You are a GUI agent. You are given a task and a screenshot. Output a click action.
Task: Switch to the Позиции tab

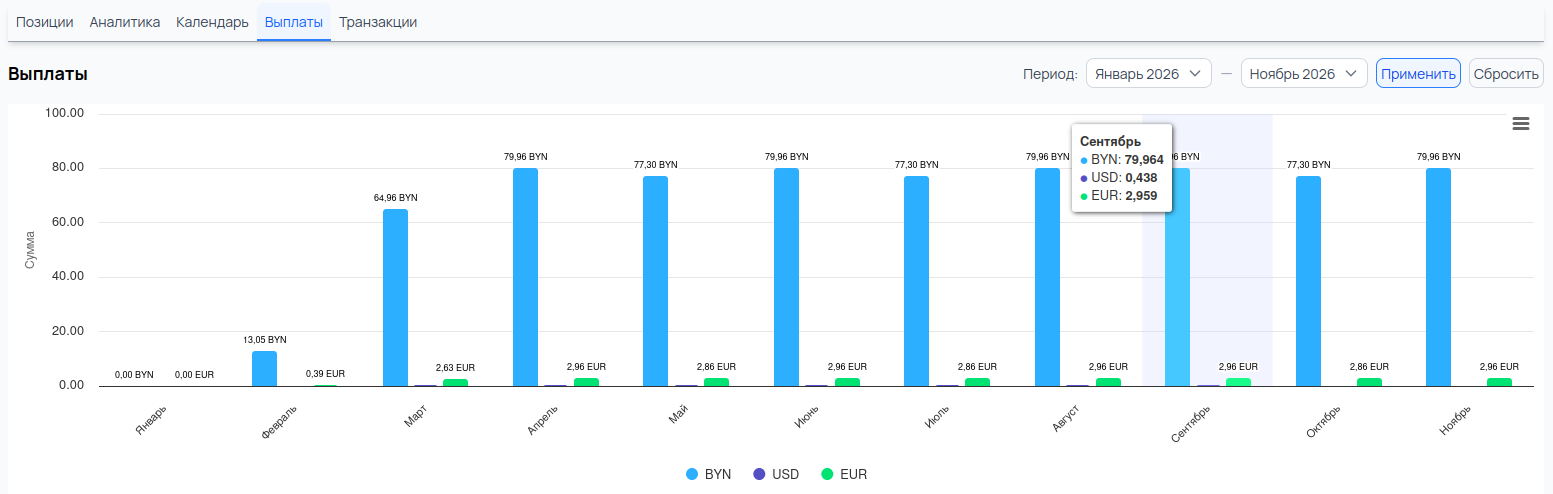[45, 22]
